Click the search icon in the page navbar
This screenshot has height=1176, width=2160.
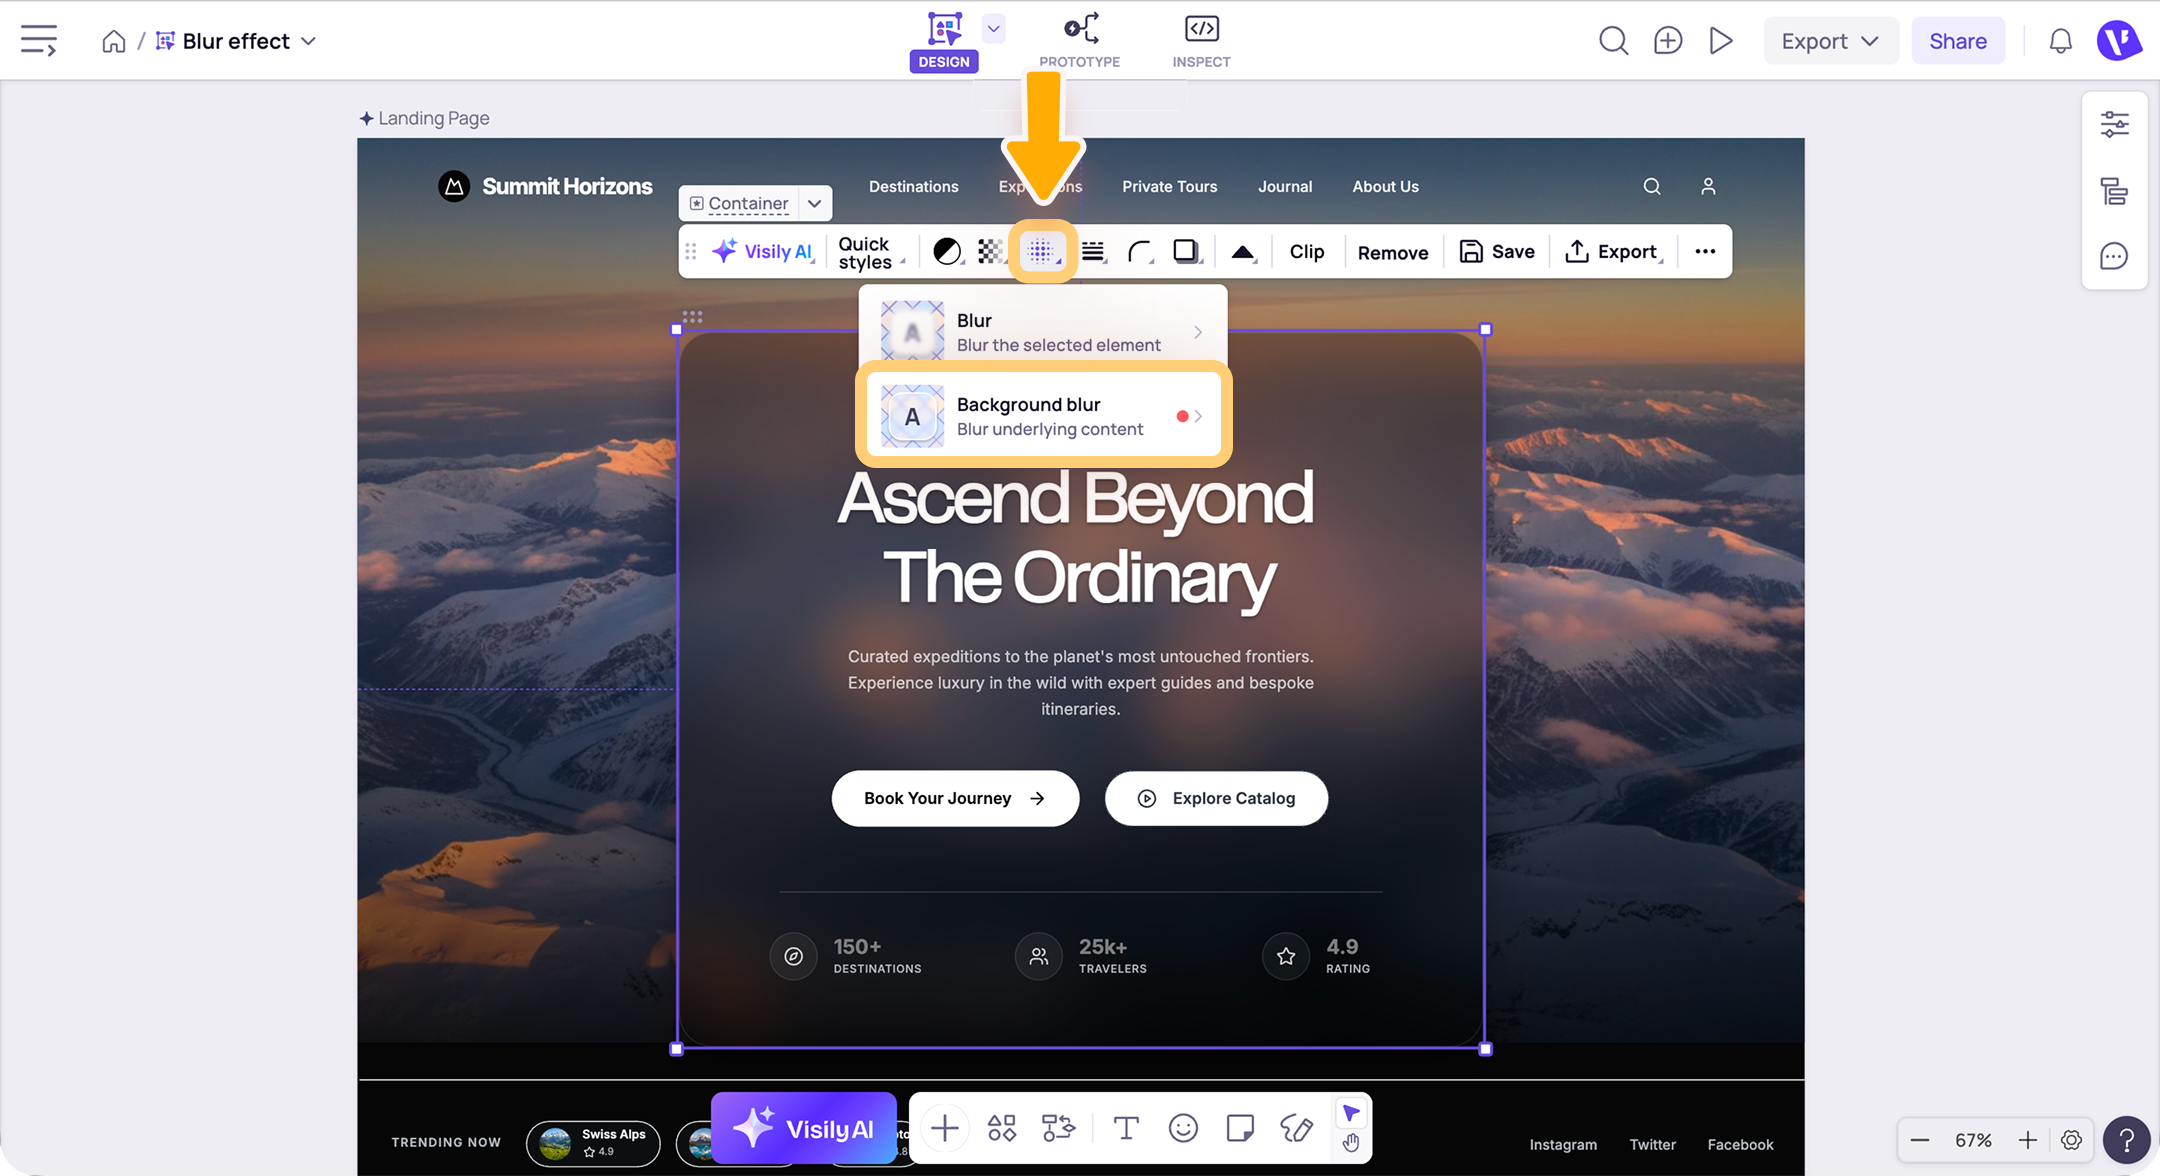click(x=1652, y=186)
